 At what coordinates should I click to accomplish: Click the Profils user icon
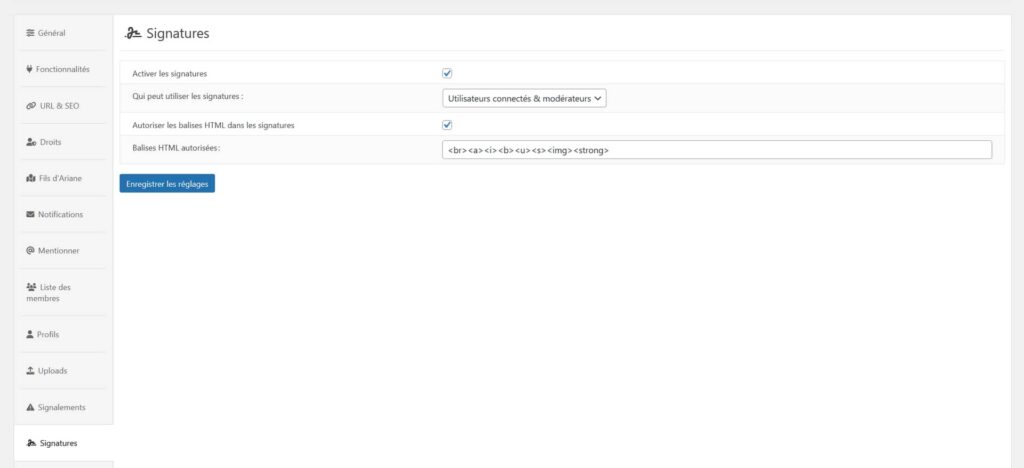(x=29, y=334)
